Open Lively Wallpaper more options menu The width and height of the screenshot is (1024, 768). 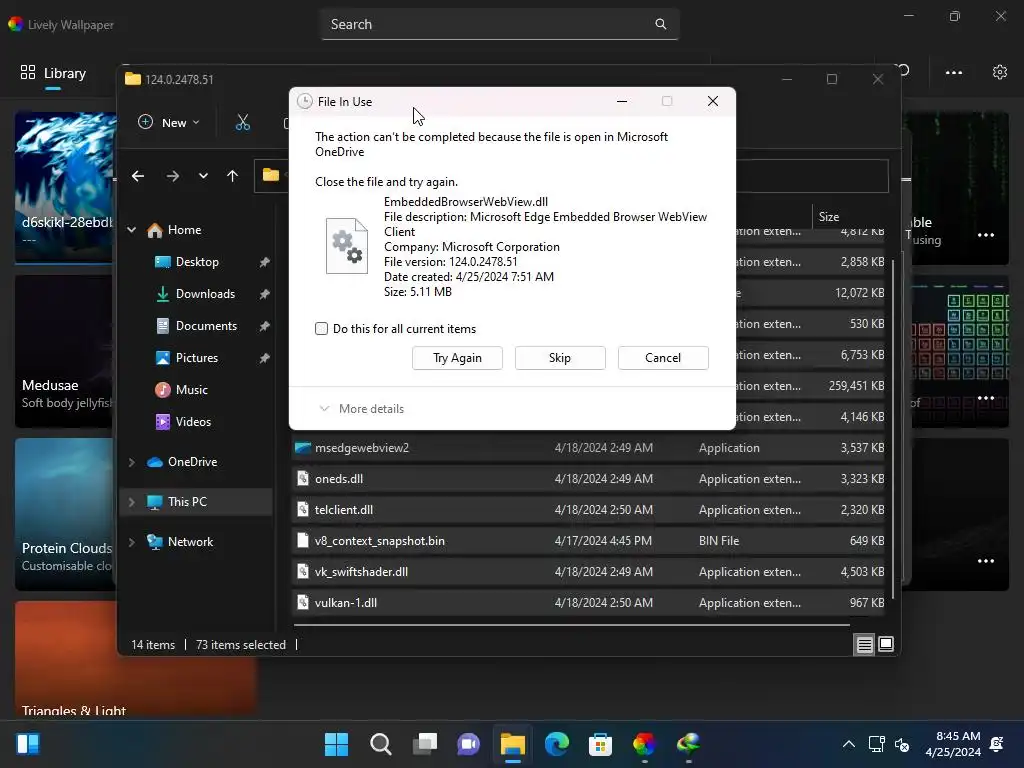pyautogui.click(x=954, y=72)
